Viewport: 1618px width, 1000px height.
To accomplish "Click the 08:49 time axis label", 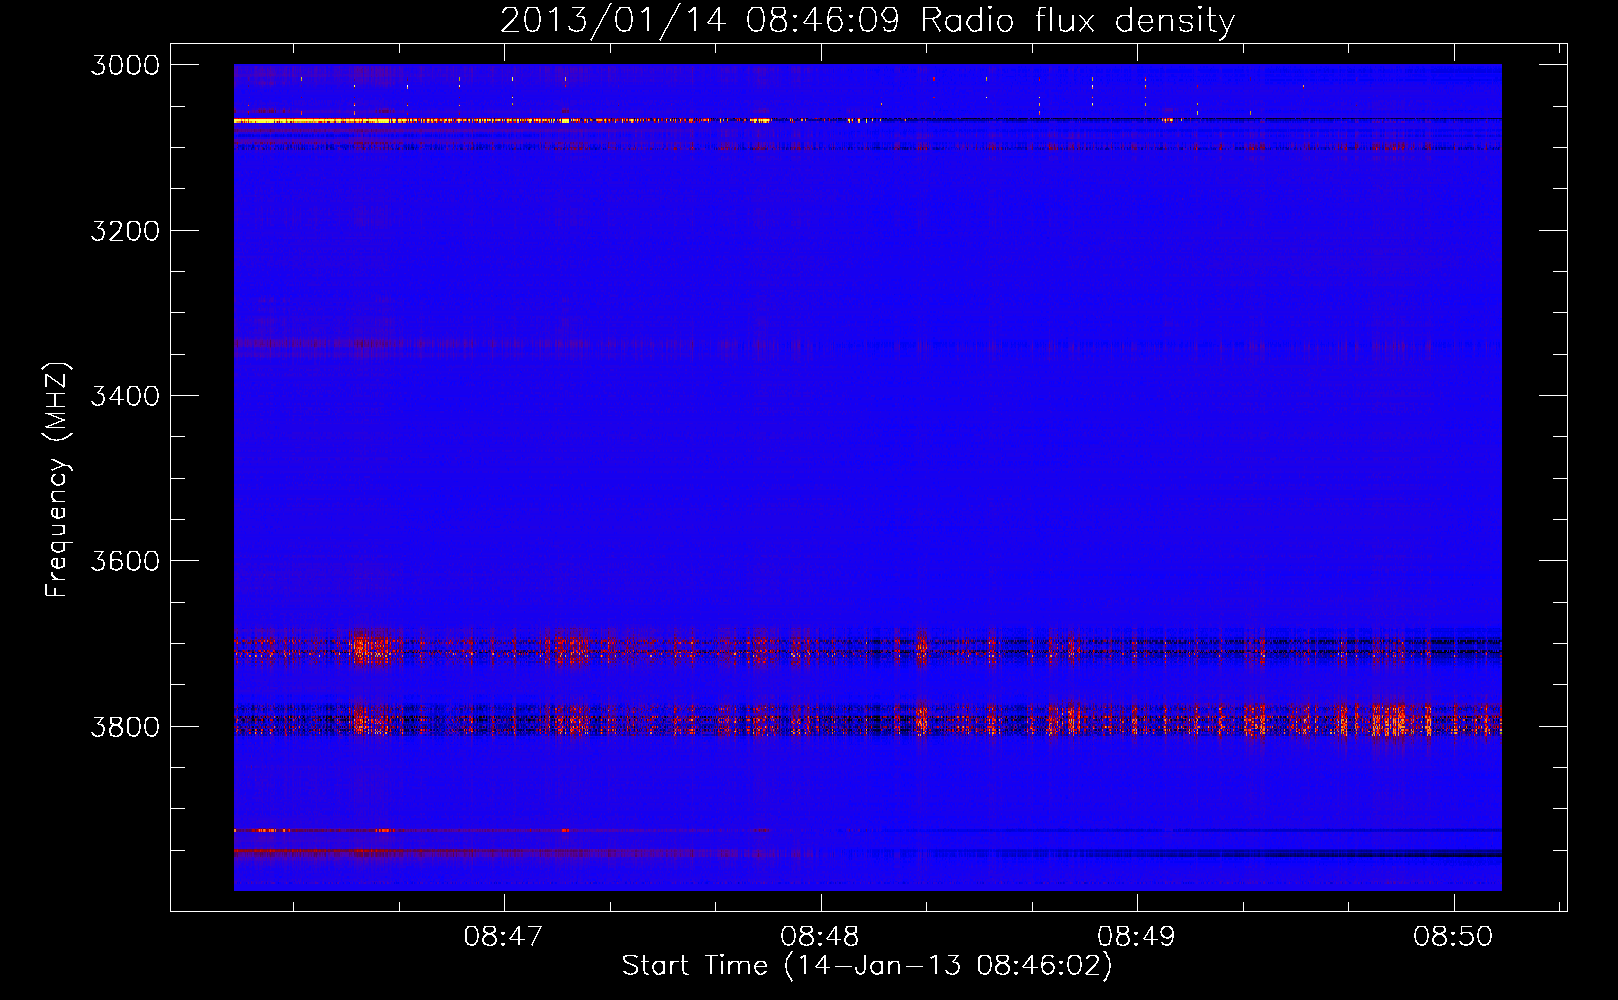I will click(x=1137, y=936).
